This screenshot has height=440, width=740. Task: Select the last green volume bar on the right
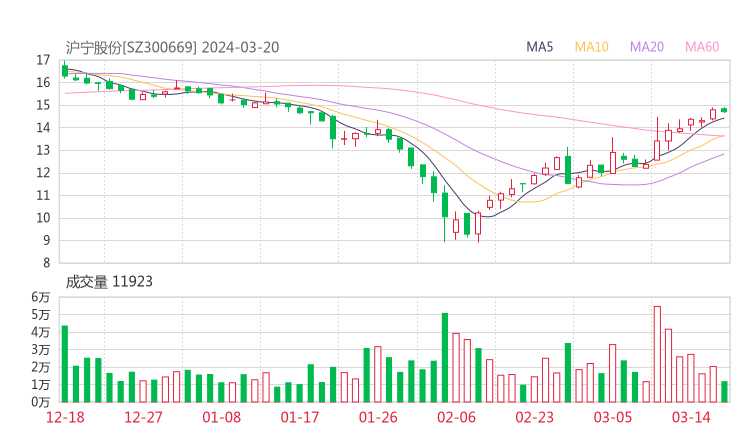coord(724,392)
